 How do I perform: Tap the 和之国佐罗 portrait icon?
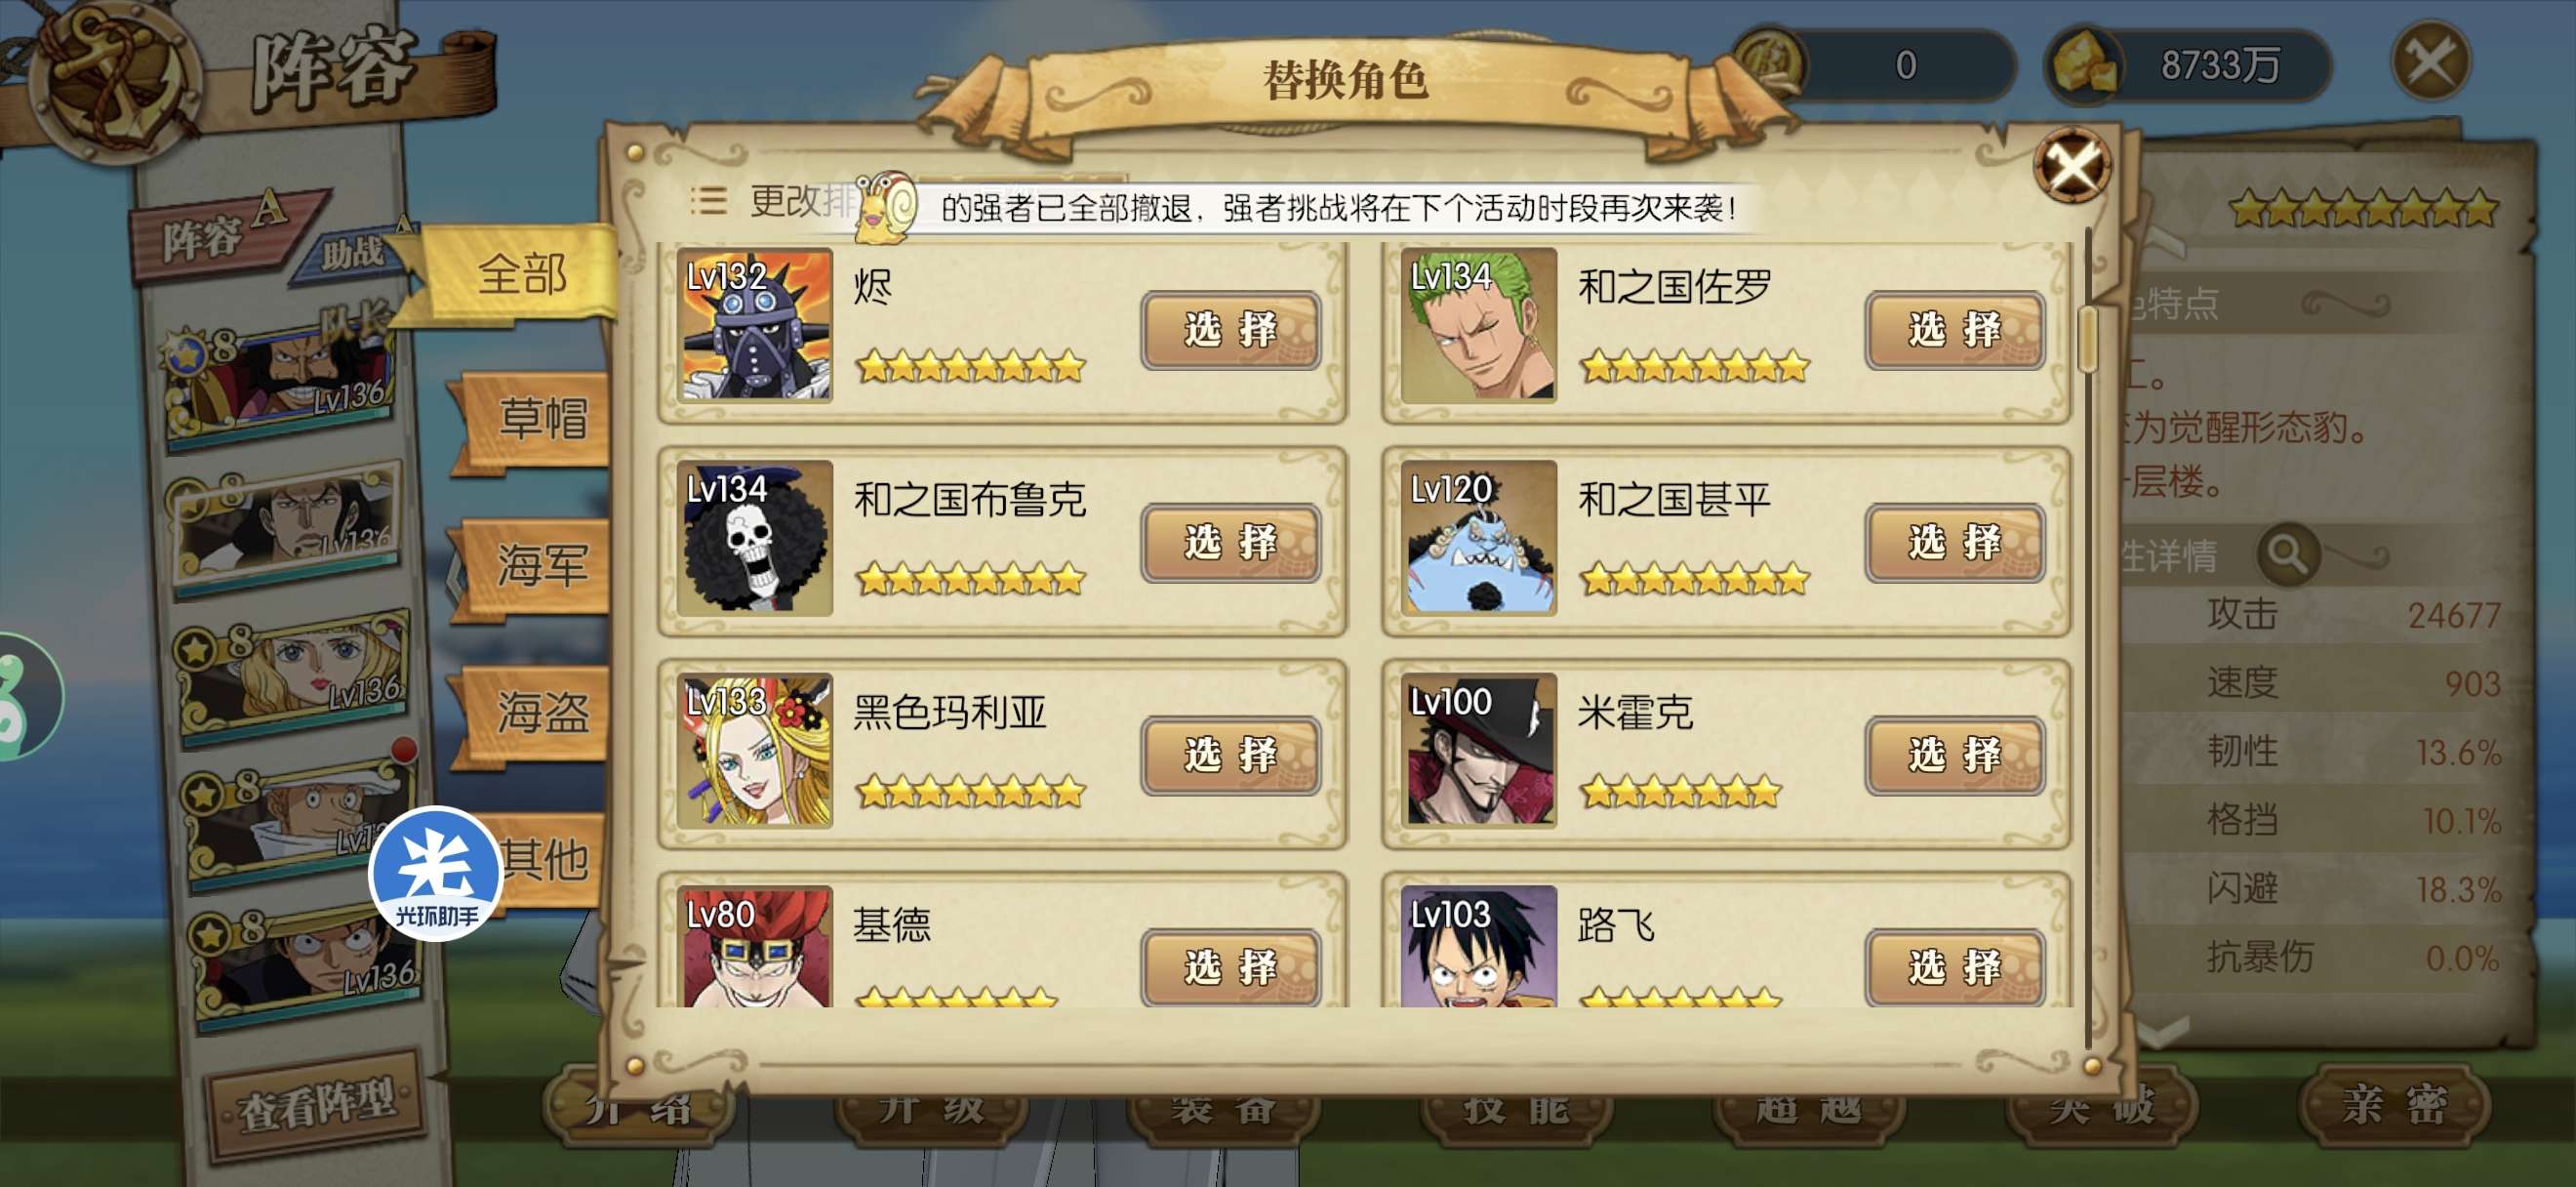(x=1478, y=326)
